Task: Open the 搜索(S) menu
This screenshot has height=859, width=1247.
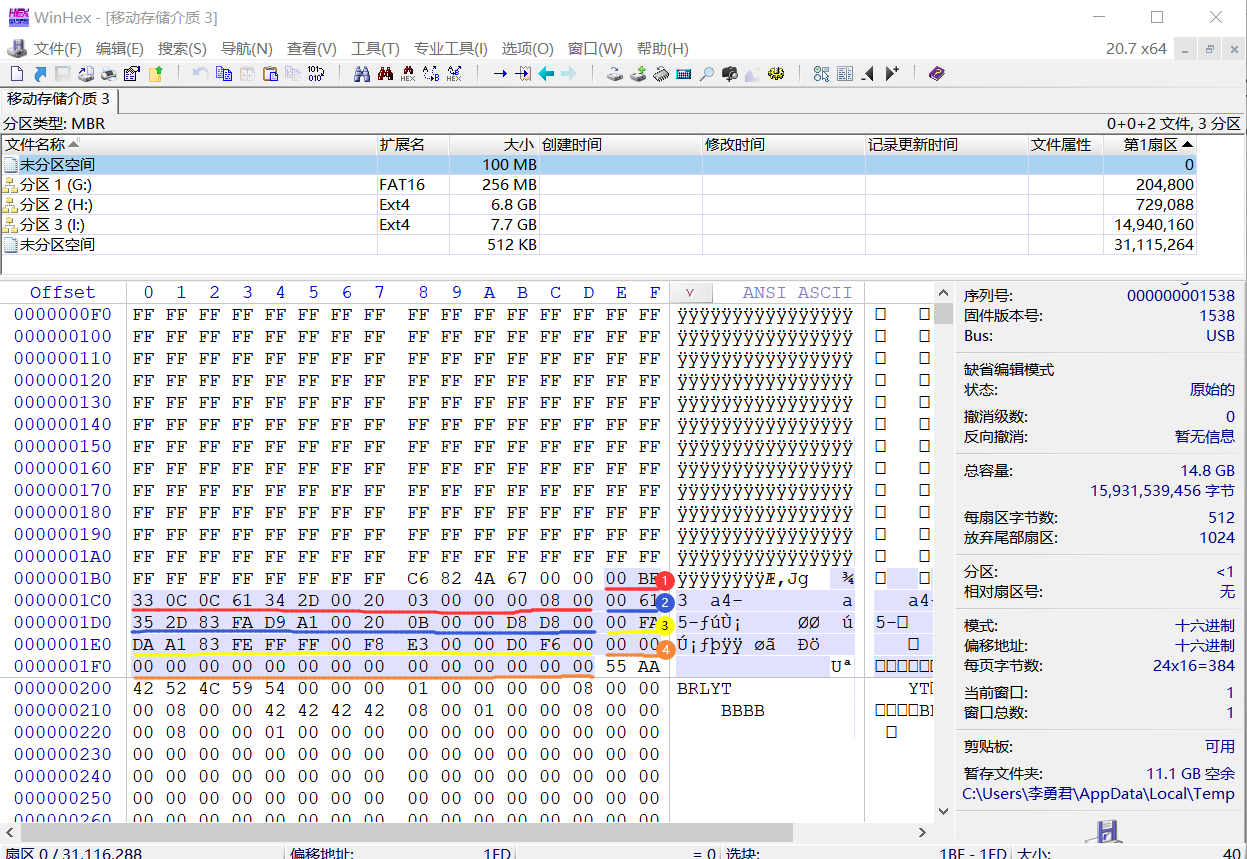Action: coord(182,48)
